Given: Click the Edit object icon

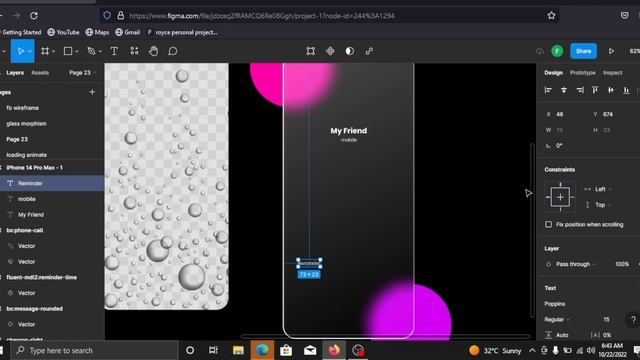Looking at the screenshot, I should coord(311,51).
